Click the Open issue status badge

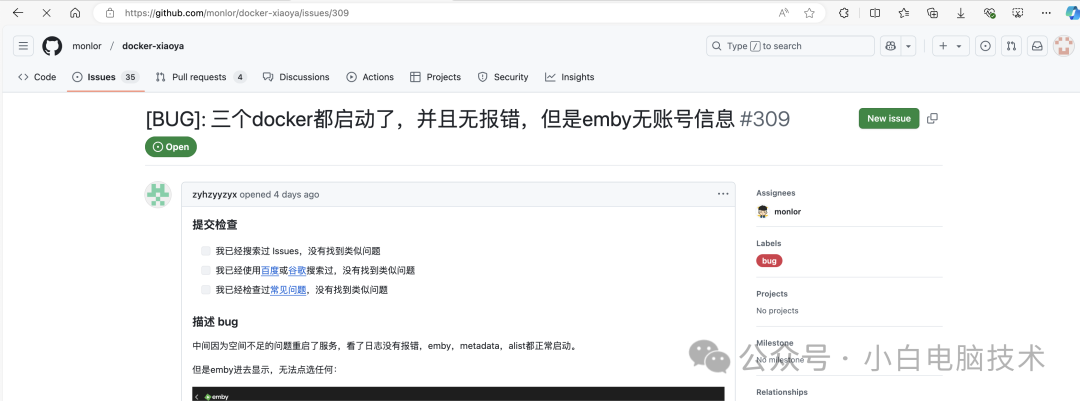[x=171, y=147]
